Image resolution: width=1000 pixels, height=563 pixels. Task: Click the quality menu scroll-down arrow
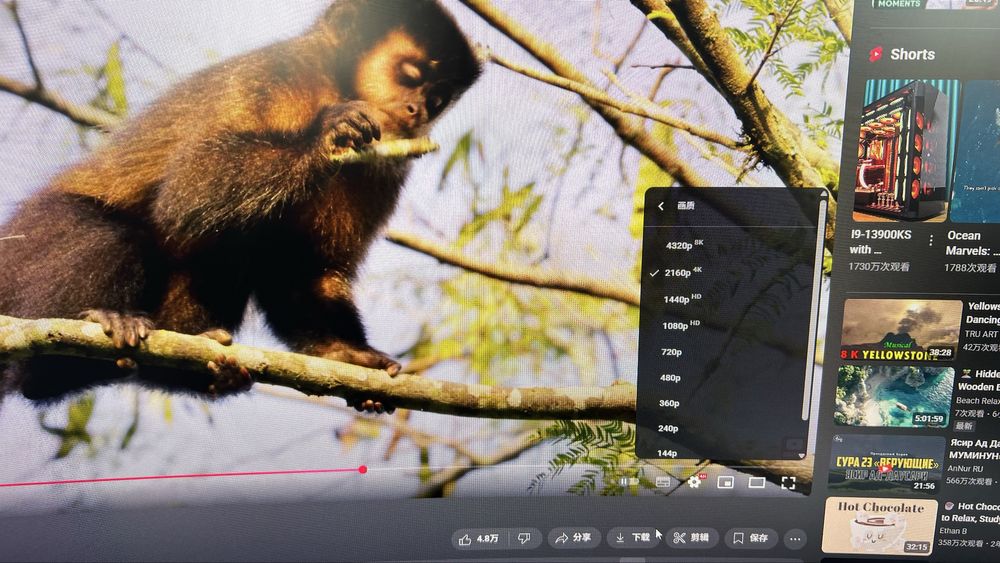(801, 456)
